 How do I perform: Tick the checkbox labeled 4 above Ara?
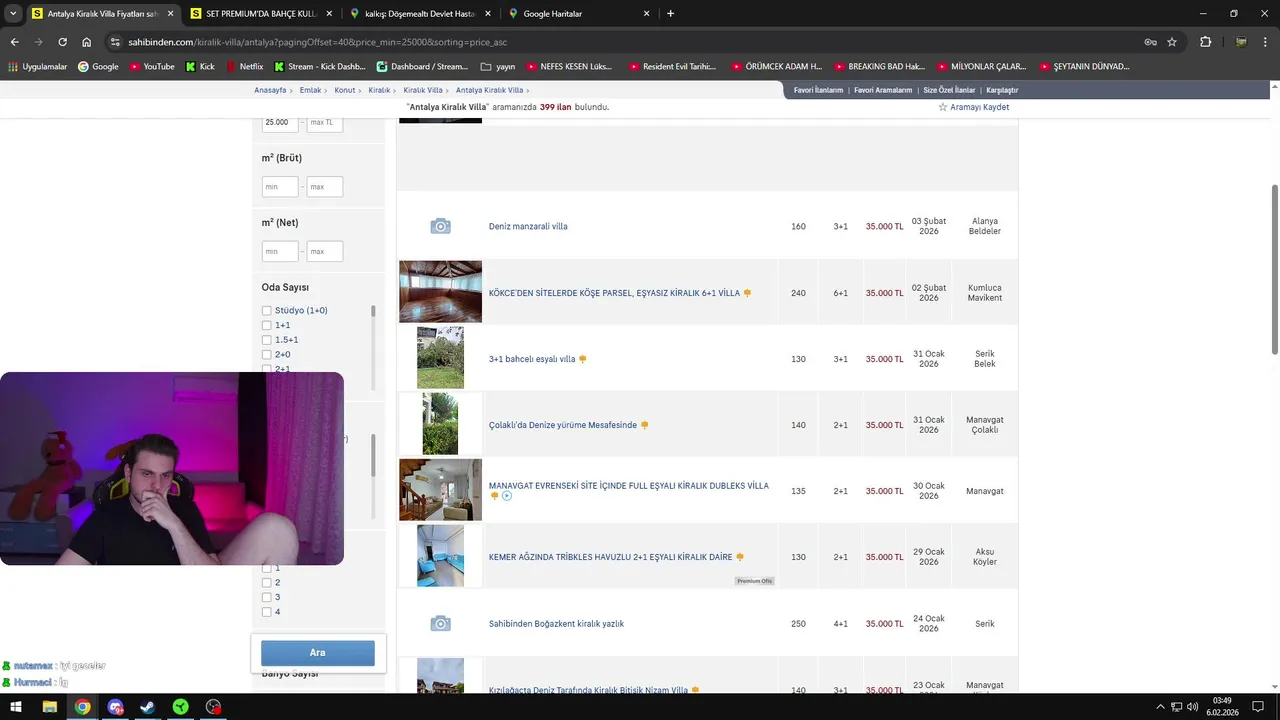pos(267,612)
